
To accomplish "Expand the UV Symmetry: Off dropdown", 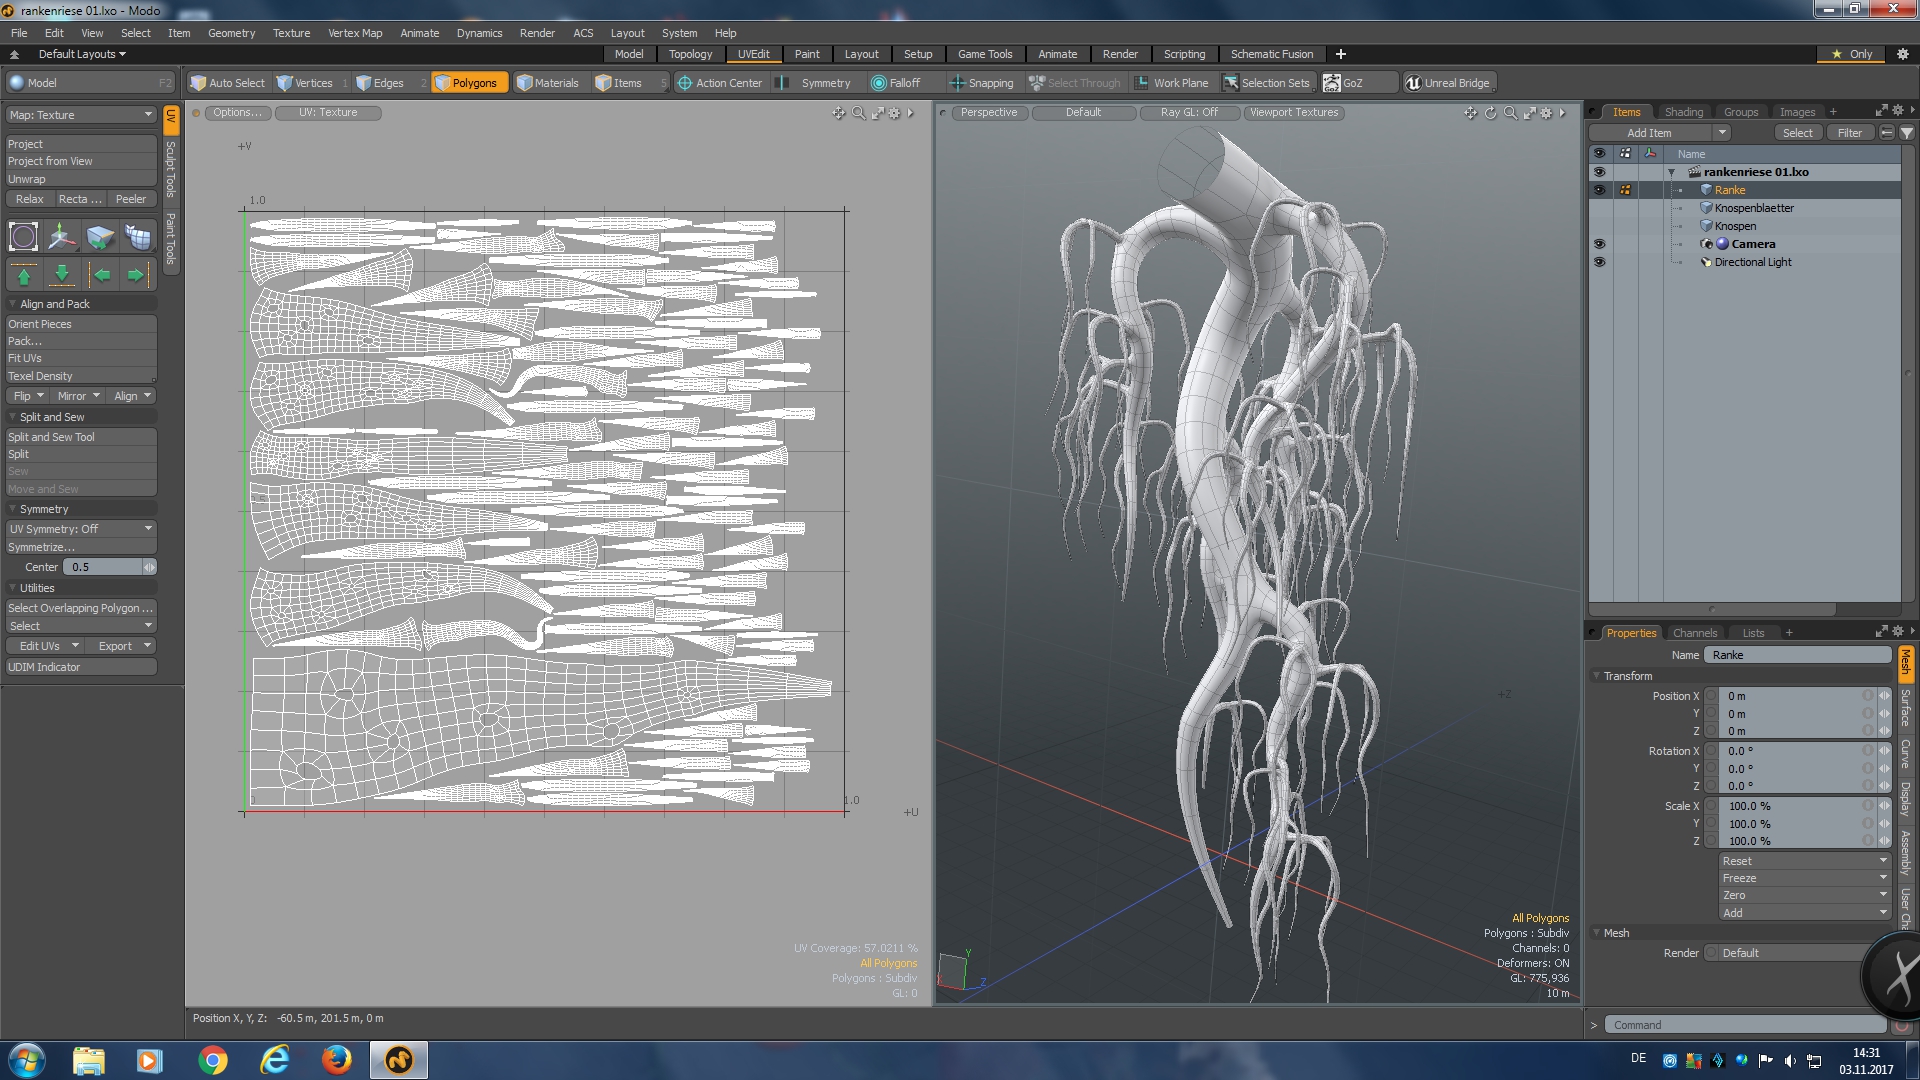I will (x=81, y=529).
